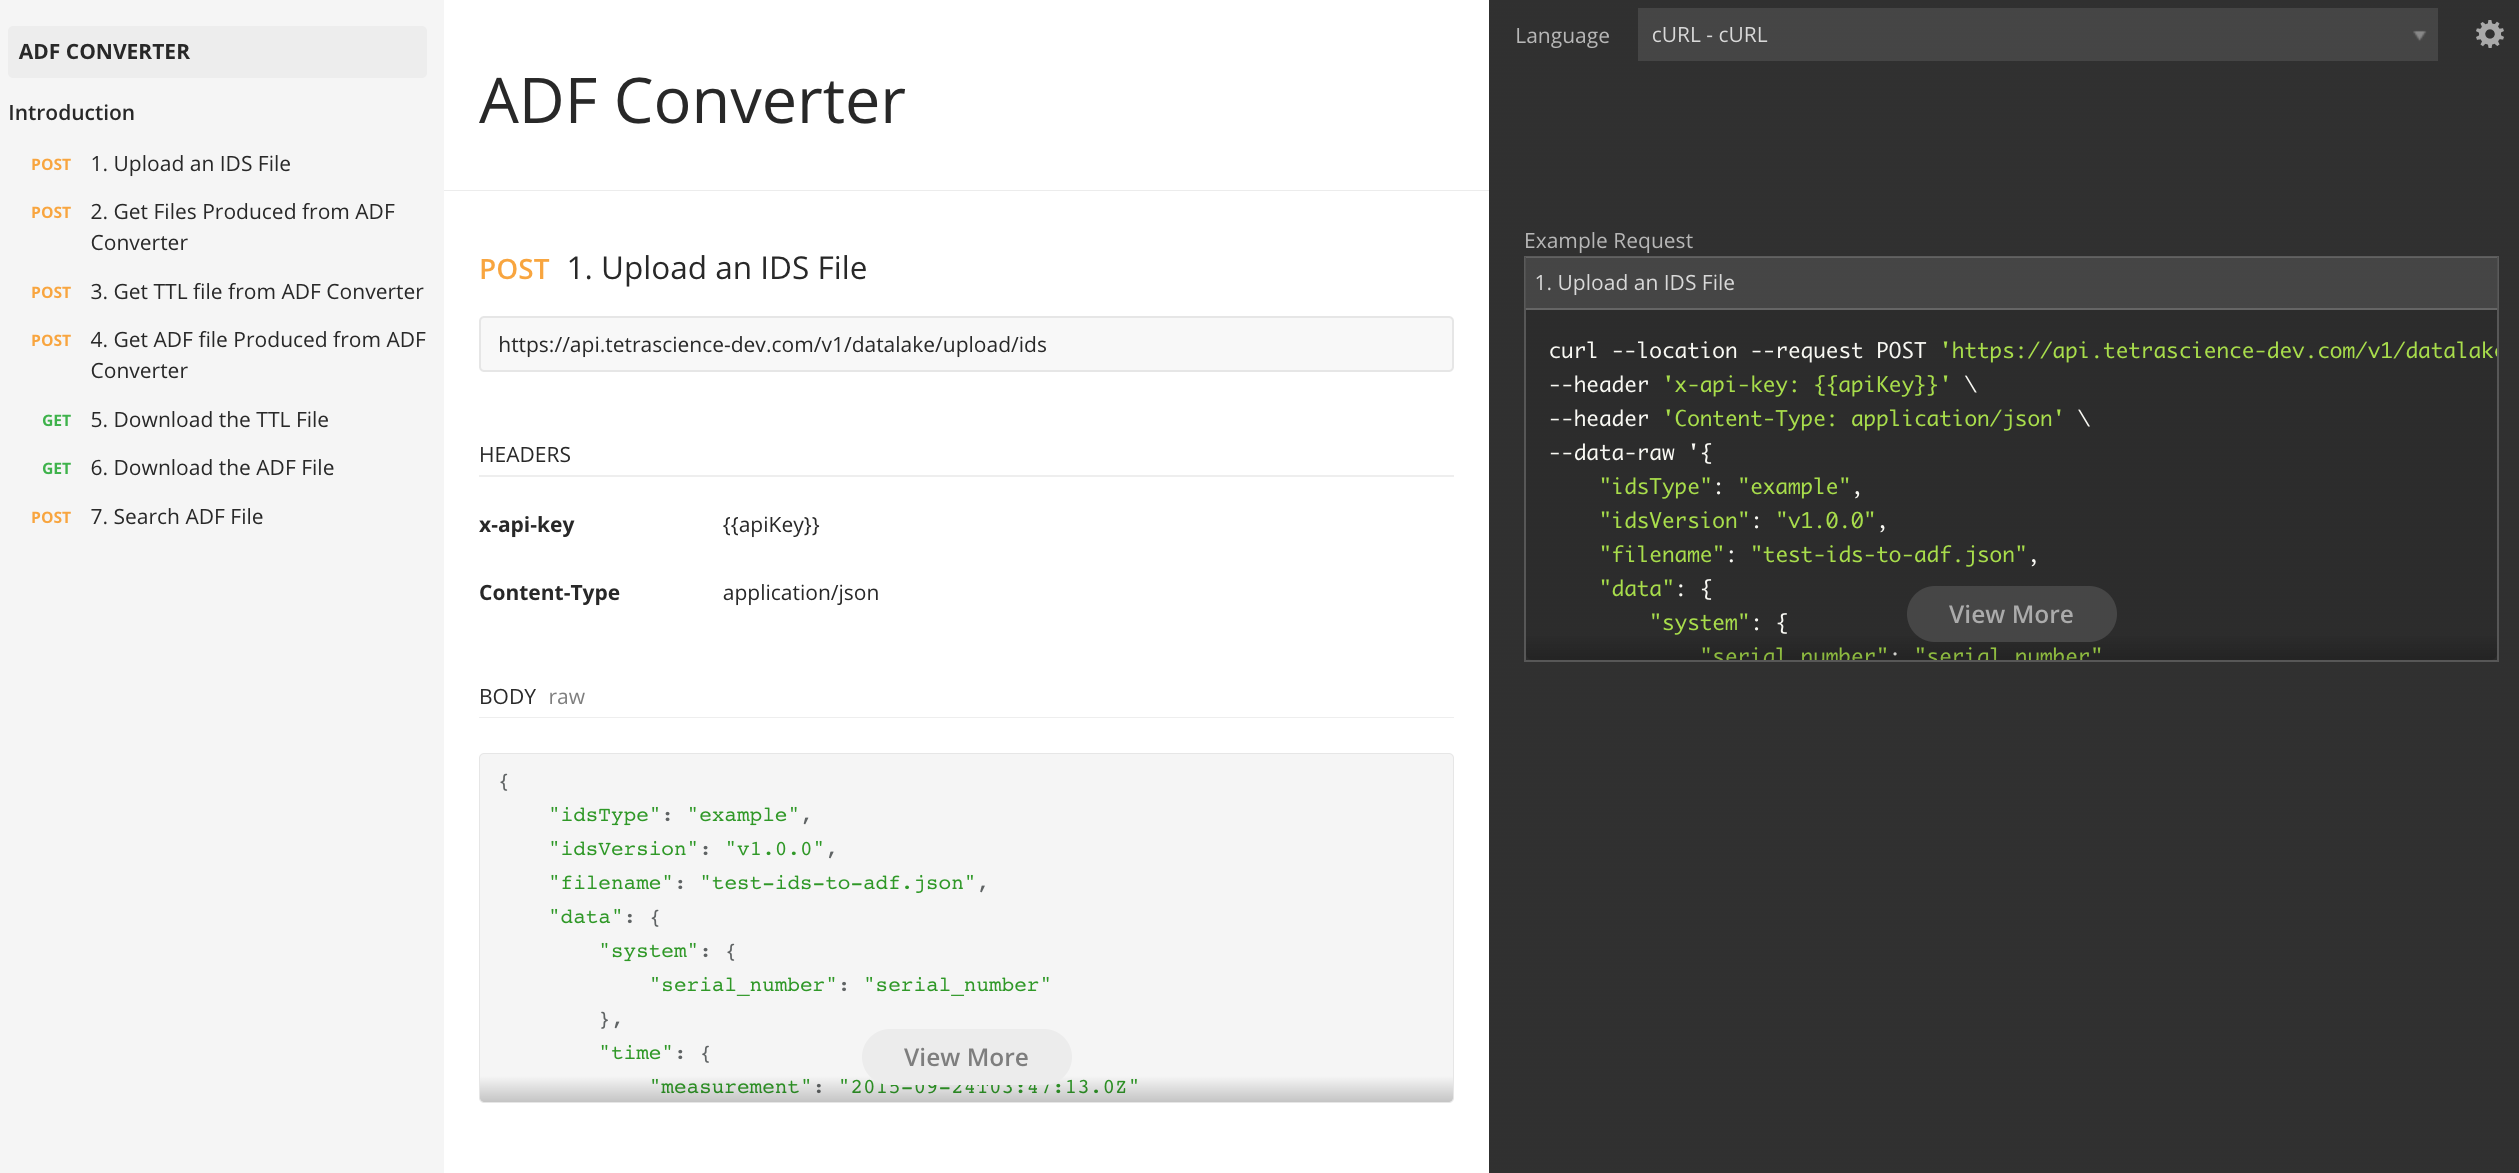Click the {{apiKey}} header value

point(771,525)
